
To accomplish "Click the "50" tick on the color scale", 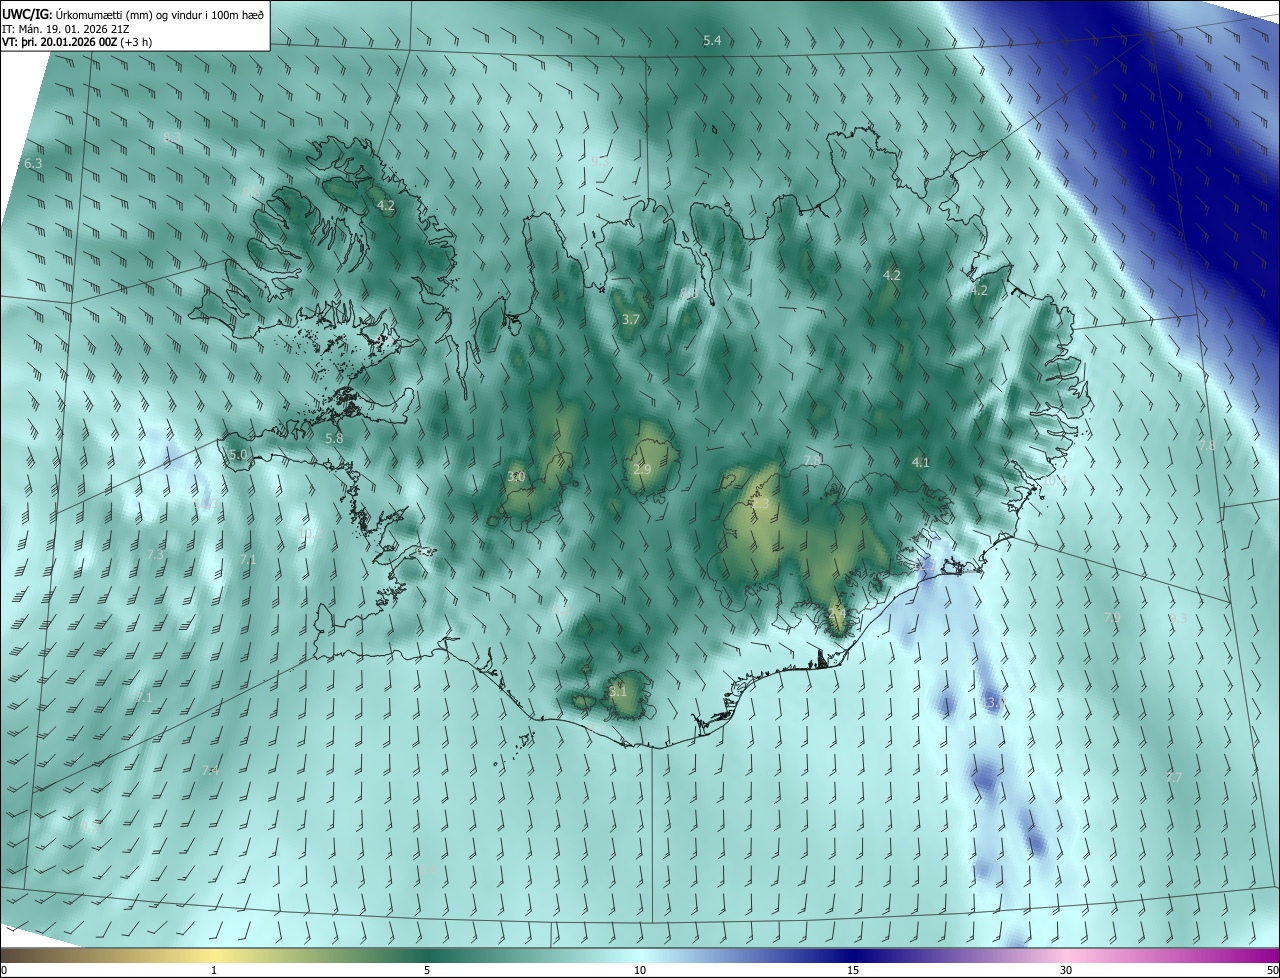I will (x=1272, y=970).
